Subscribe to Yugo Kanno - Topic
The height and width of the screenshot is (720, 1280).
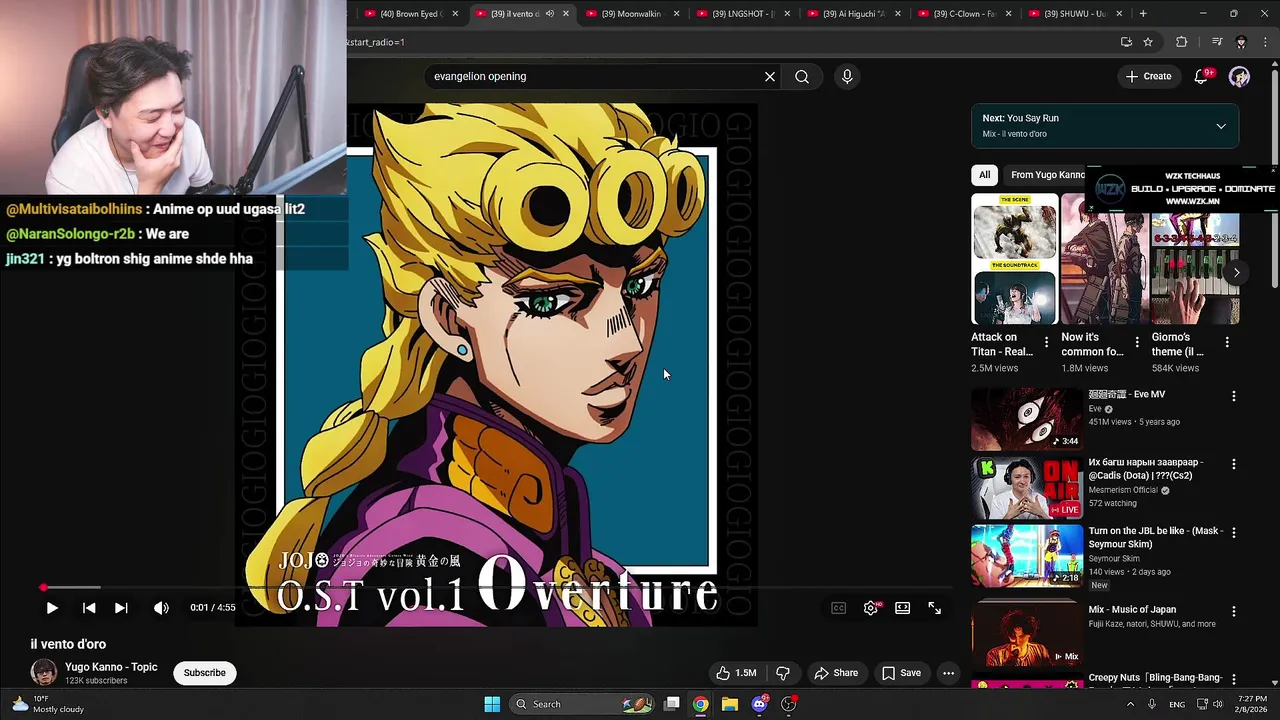(x=204, y=673)
